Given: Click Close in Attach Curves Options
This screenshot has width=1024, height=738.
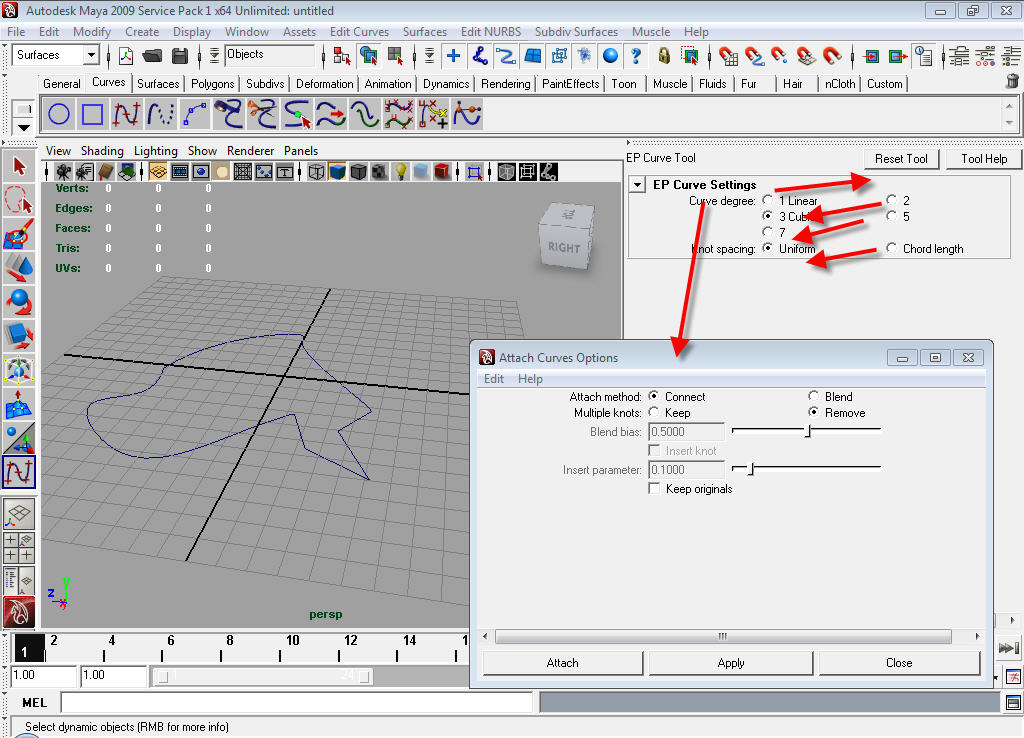Looking at the screenshot, I should tap(899, 663).
